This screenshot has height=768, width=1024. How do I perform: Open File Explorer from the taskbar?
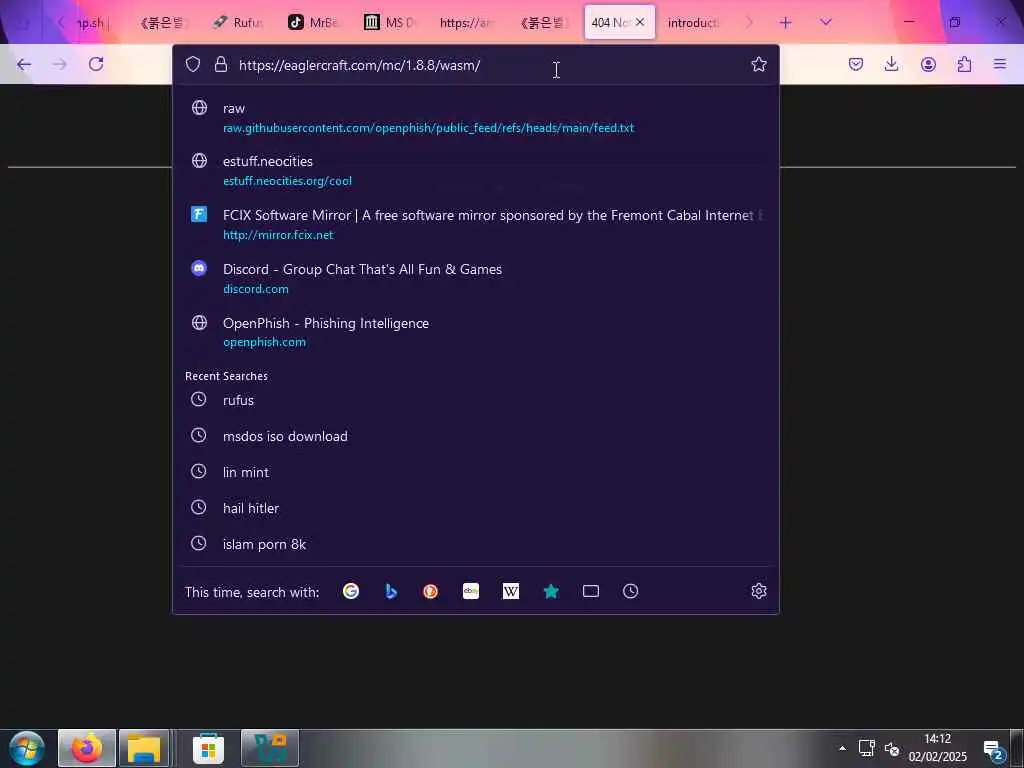(144, 748)
